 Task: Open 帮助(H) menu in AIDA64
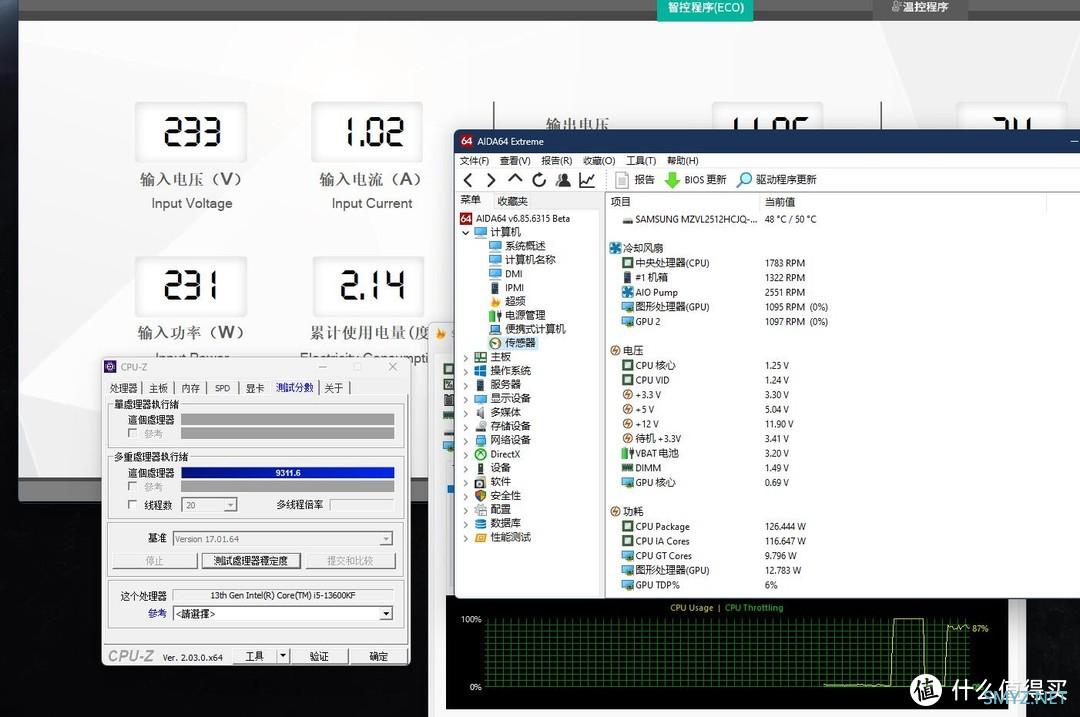pos(683,160)
